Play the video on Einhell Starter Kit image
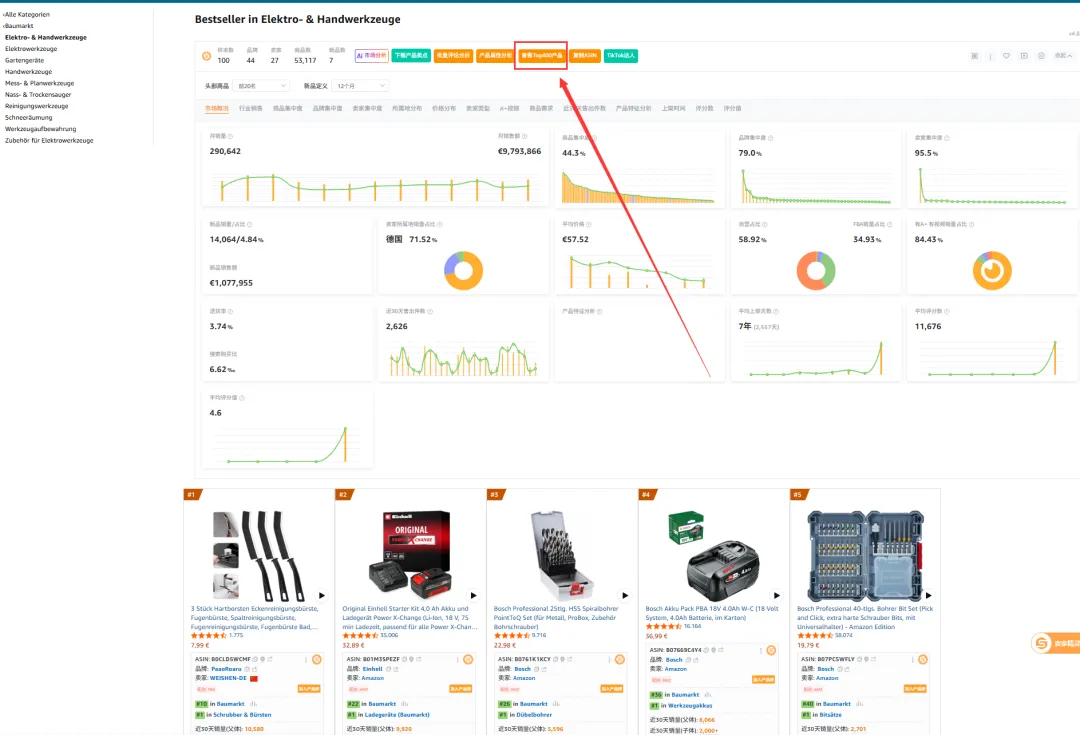 pos(473,595)
